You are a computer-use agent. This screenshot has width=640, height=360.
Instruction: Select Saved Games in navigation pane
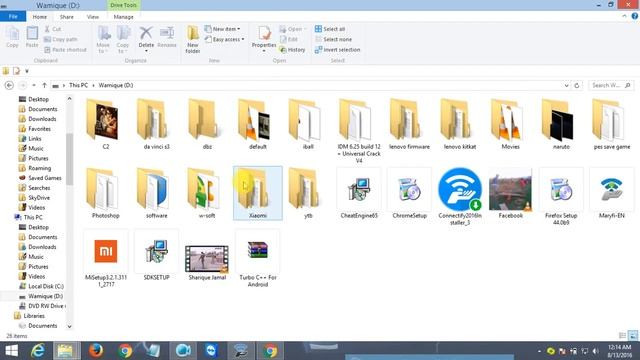(40, 178)
